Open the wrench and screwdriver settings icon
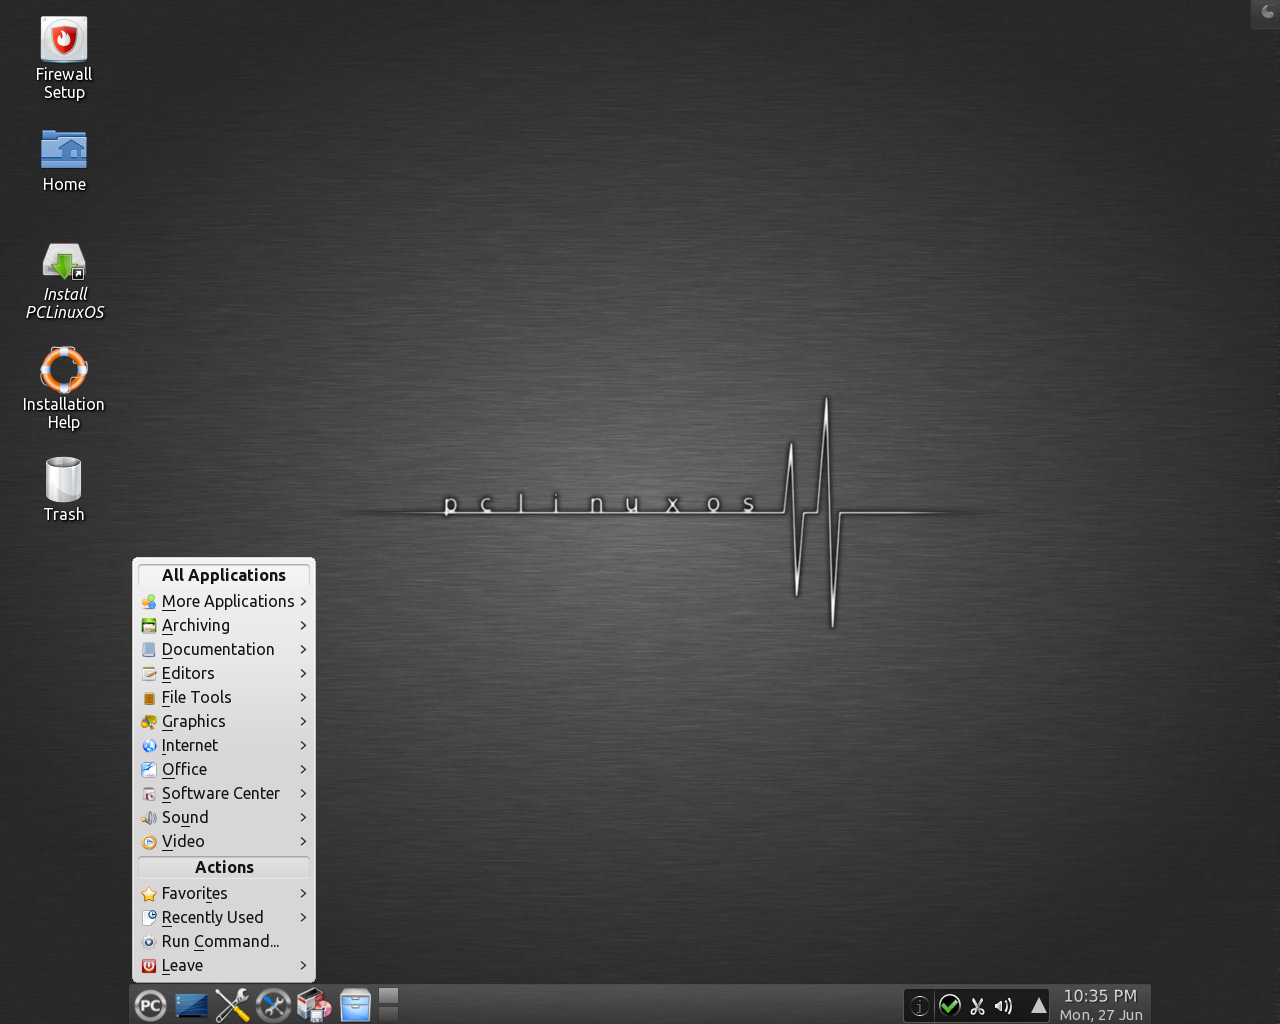1280x1024 pixels. coord(232,1005)
